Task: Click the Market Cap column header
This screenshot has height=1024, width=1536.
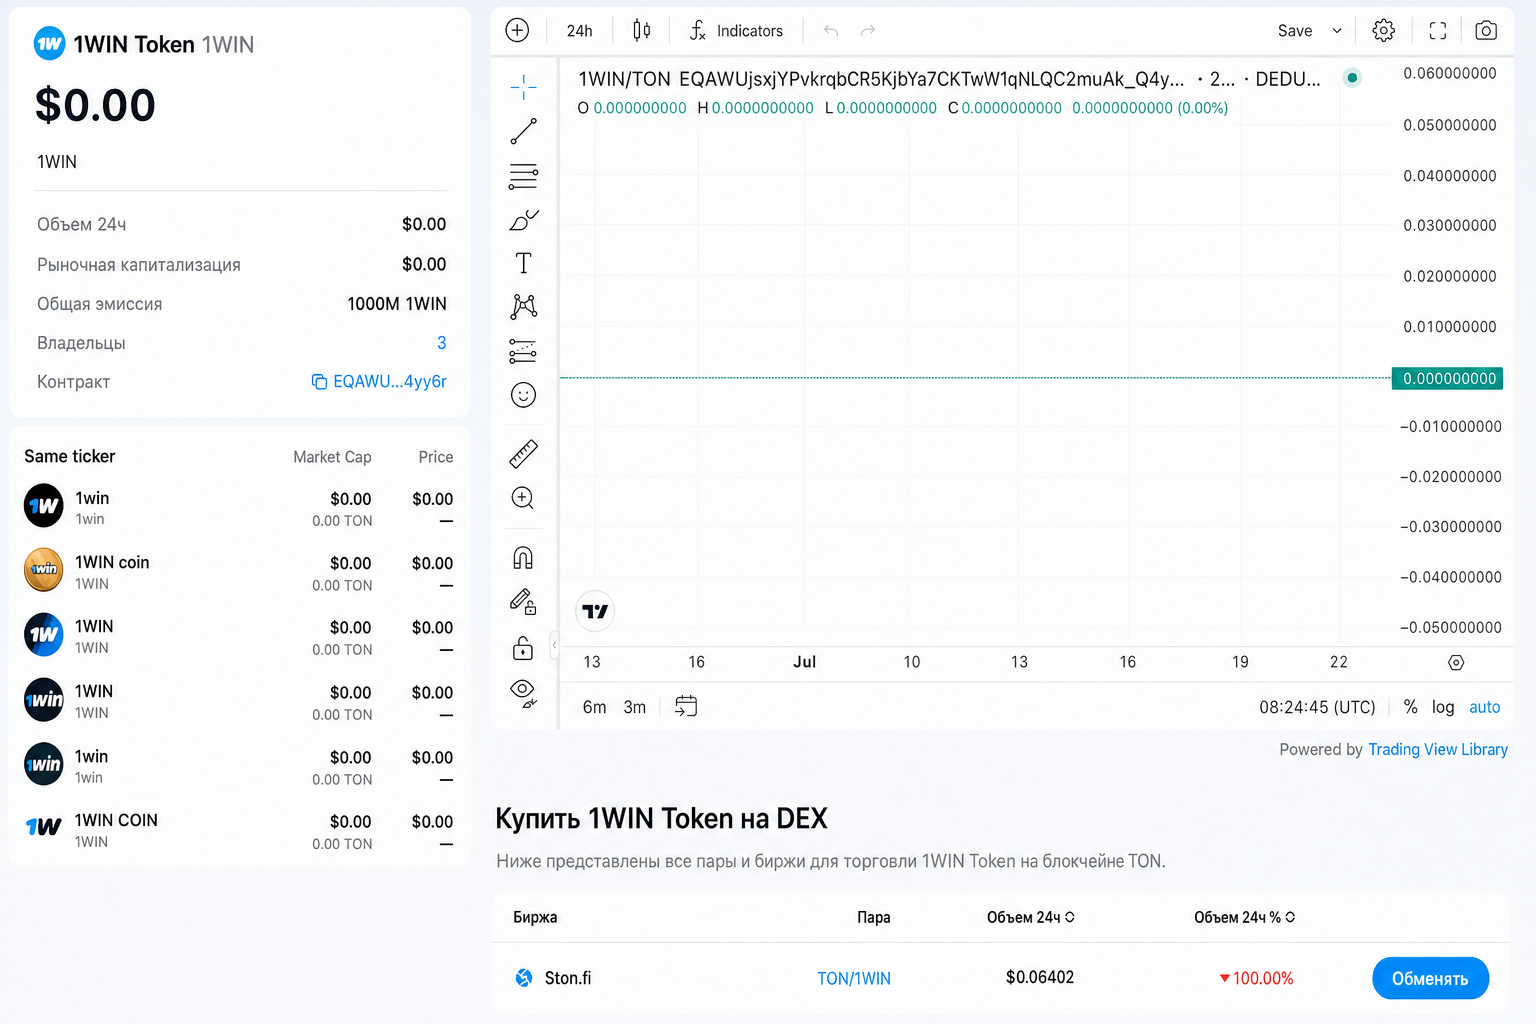Action: [x=332, y=457]
